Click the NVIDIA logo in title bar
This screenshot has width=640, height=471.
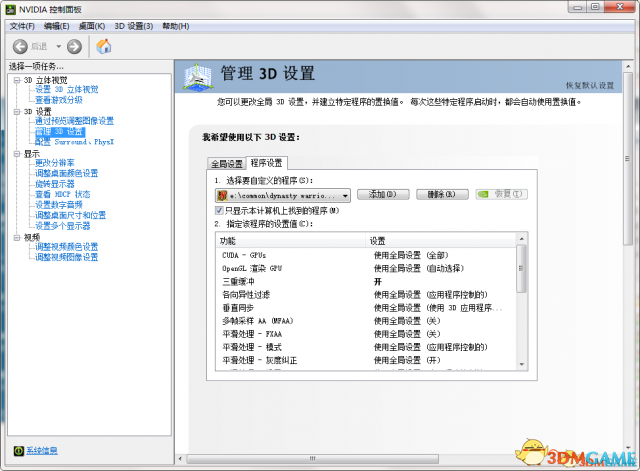[11, 9]
